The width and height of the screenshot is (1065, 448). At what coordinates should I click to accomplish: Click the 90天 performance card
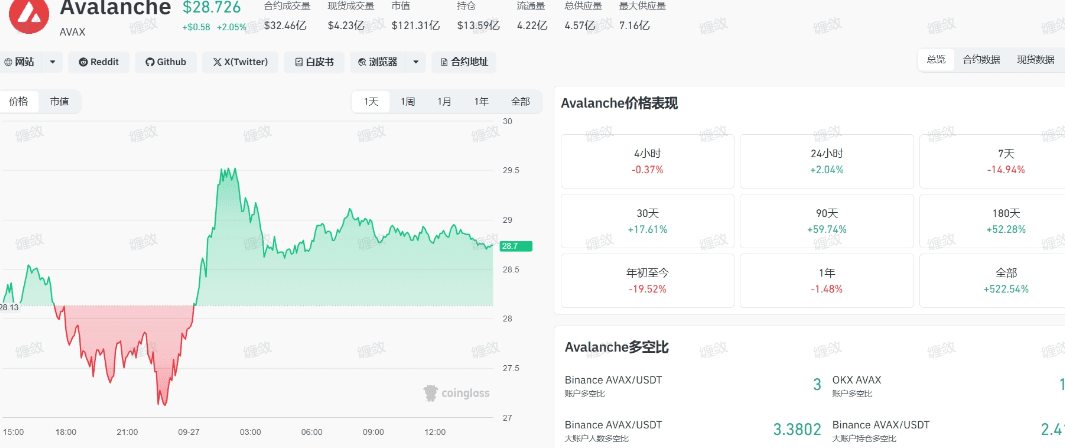[826, 220]
